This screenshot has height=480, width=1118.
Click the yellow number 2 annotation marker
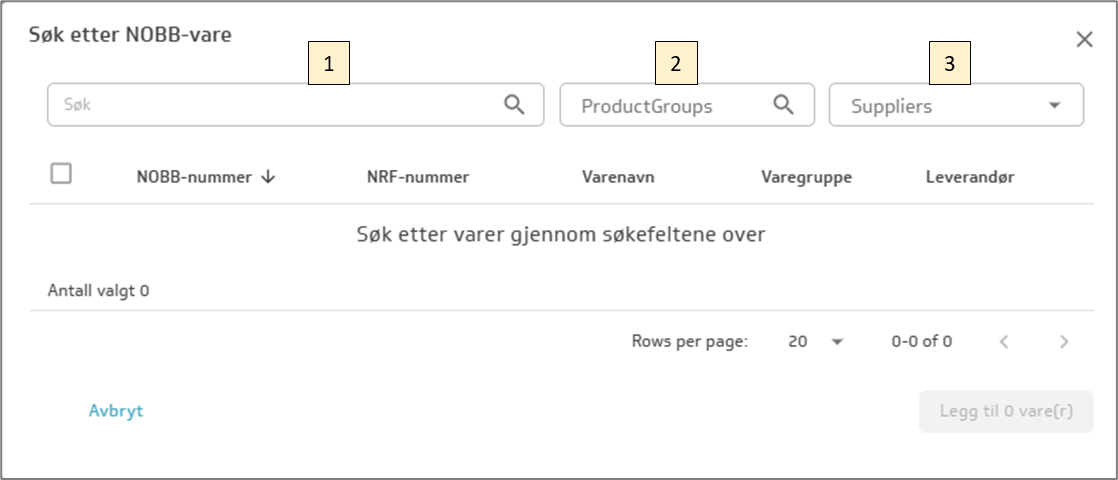point(676,64)
